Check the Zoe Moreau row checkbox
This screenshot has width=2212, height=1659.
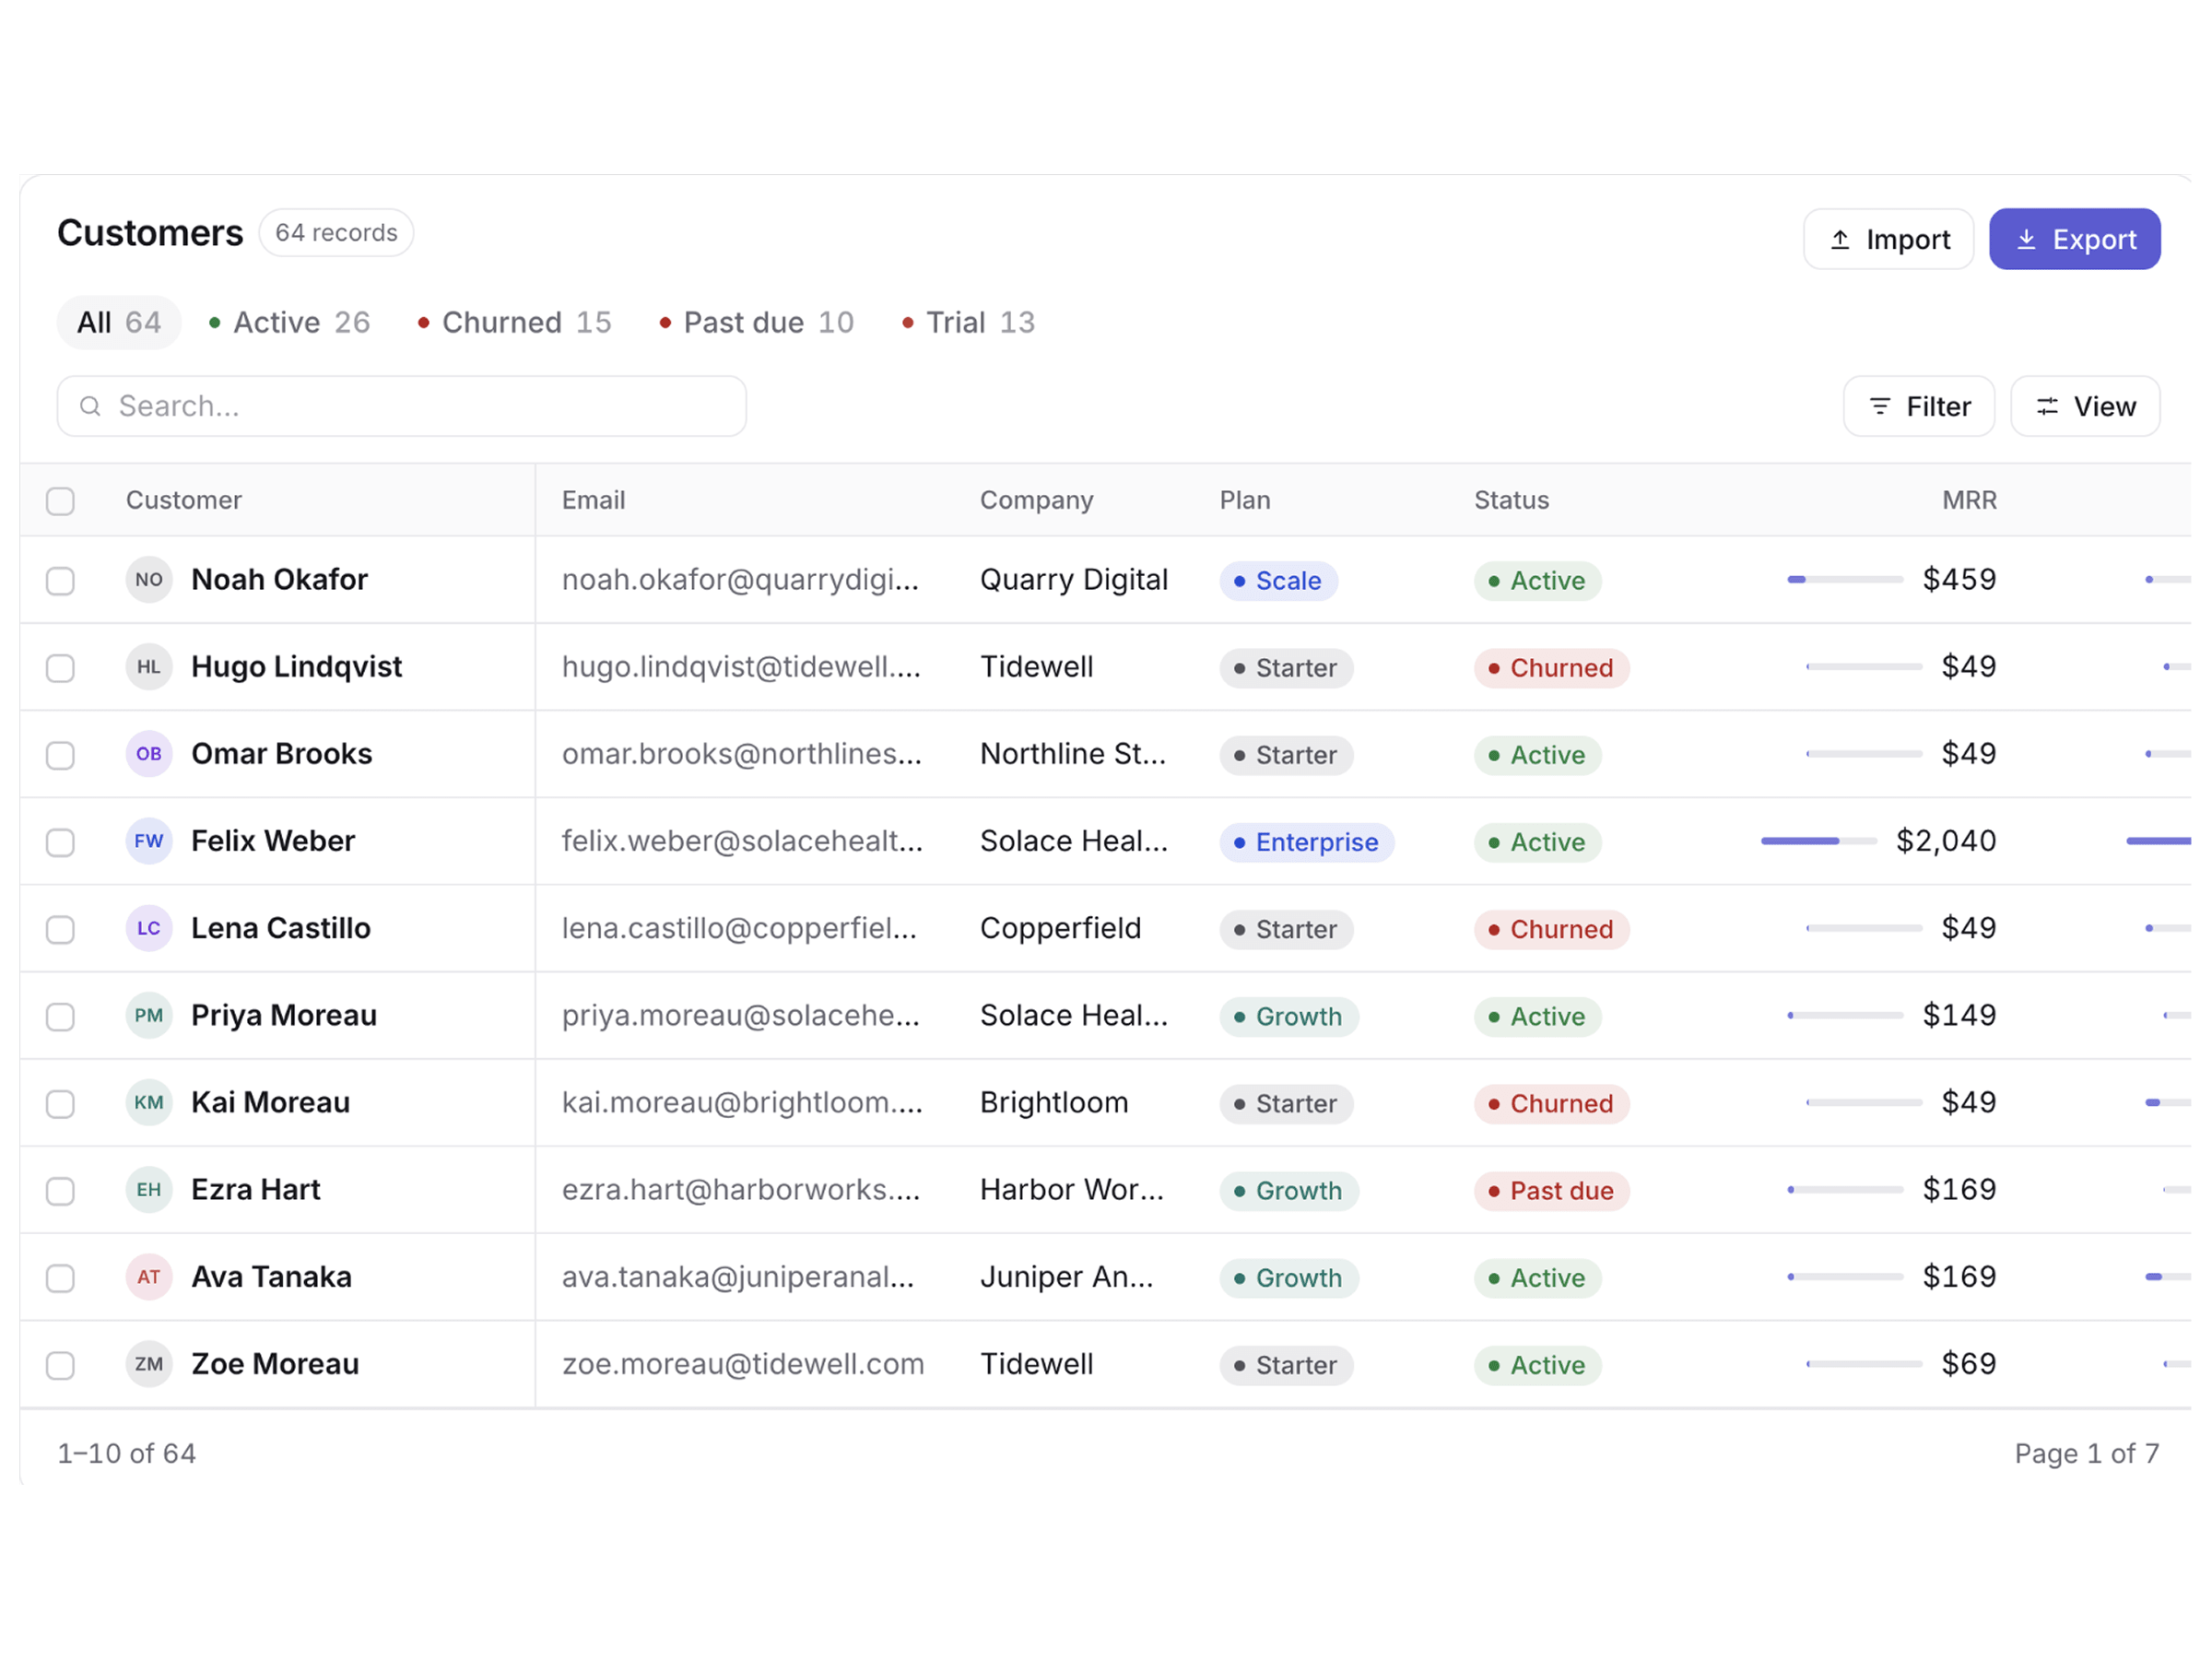(x=60, y=1364)
